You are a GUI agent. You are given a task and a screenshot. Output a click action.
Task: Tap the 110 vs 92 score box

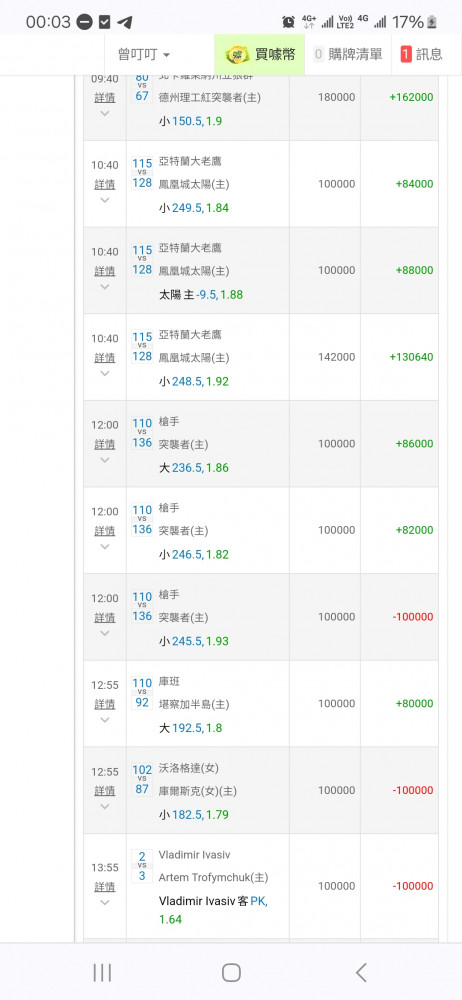tap(142, 693)
